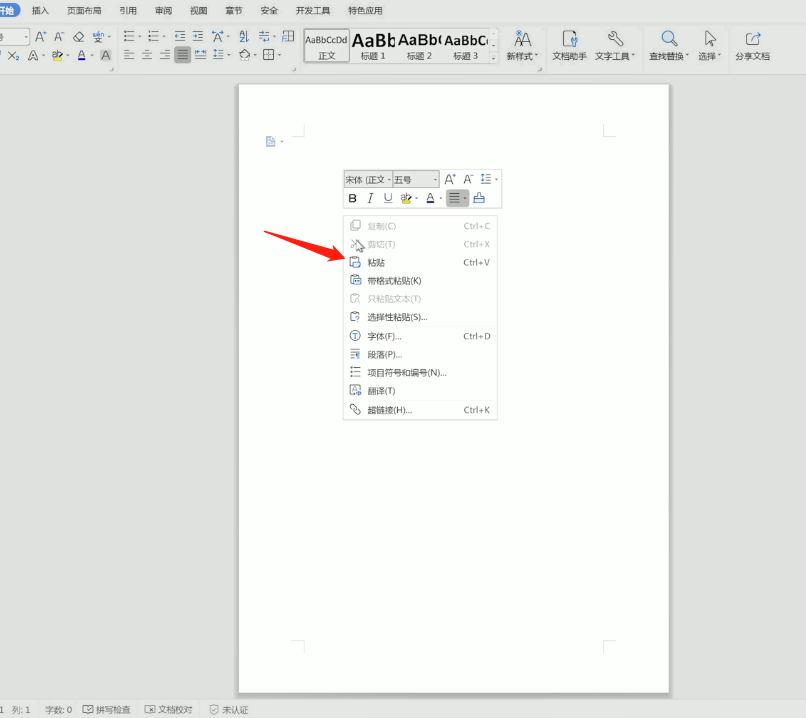Choose 粘贴 from the context menu
Viewport: 806px width, 718px height.
coord(420,263)
